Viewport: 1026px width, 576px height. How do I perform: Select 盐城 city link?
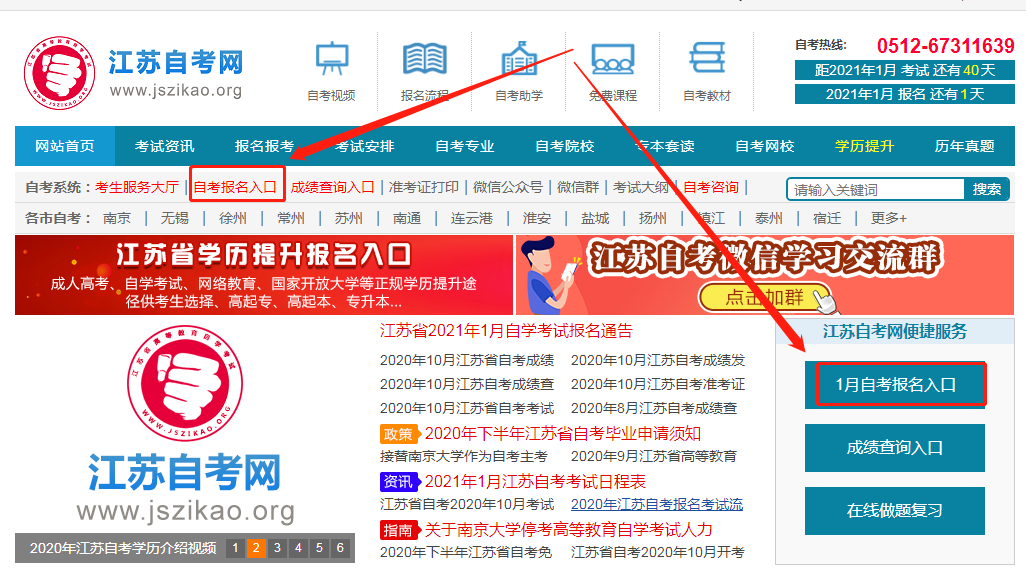(595, 218)
